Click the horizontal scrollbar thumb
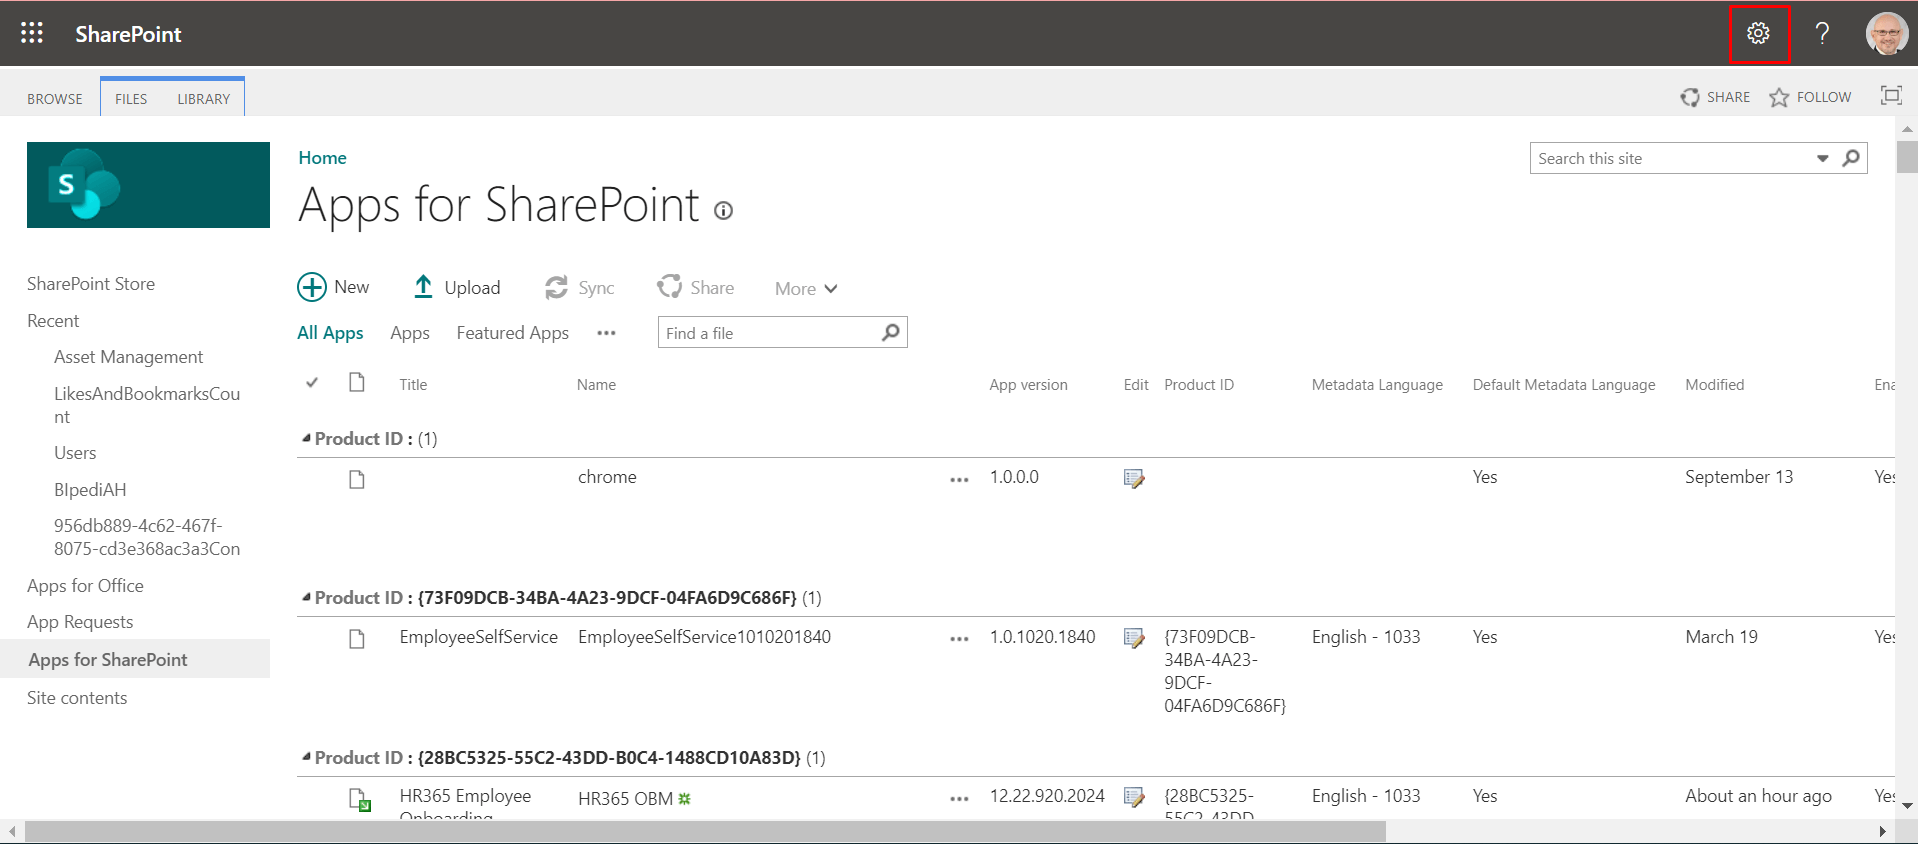1918x844 pixels. coord(705,832)
